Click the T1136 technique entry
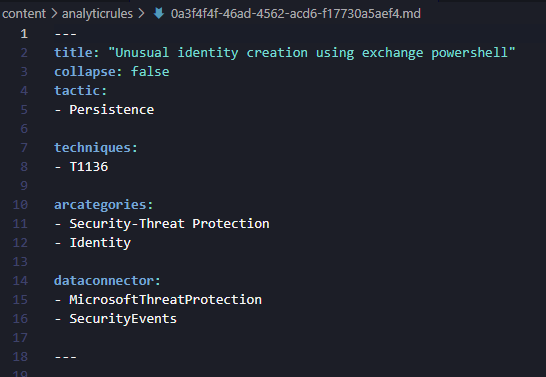Image resolution: width=546 pixels, height=377 pixels. point(89,166)
